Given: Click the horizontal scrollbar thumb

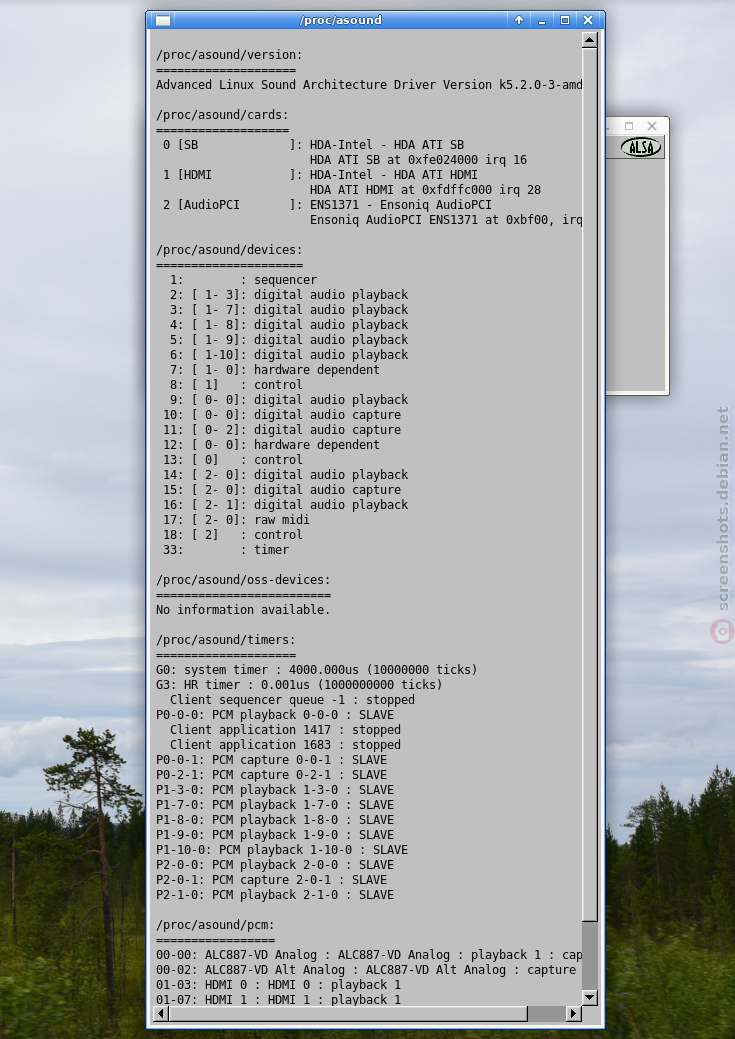Looking at the screenshot, I should (x=348, y=1013).
